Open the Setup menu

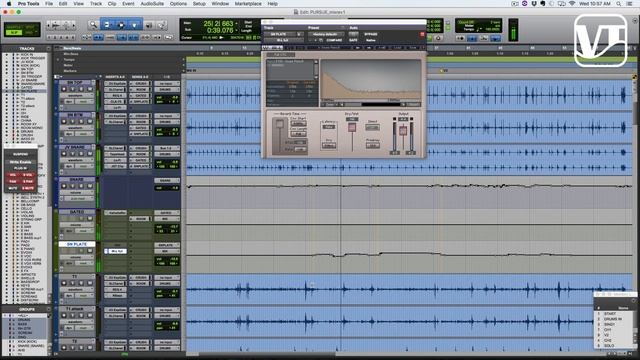click(x=199, y=4)
